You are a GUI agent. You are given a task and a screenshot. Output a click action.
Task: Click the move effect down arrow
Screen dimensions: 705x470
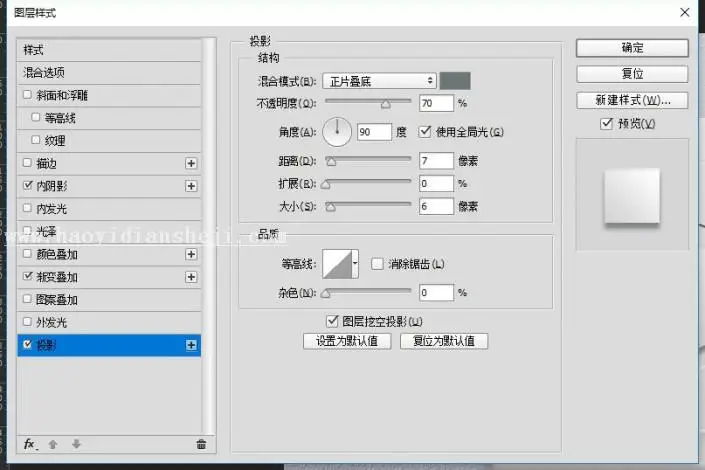click(76, 444)
